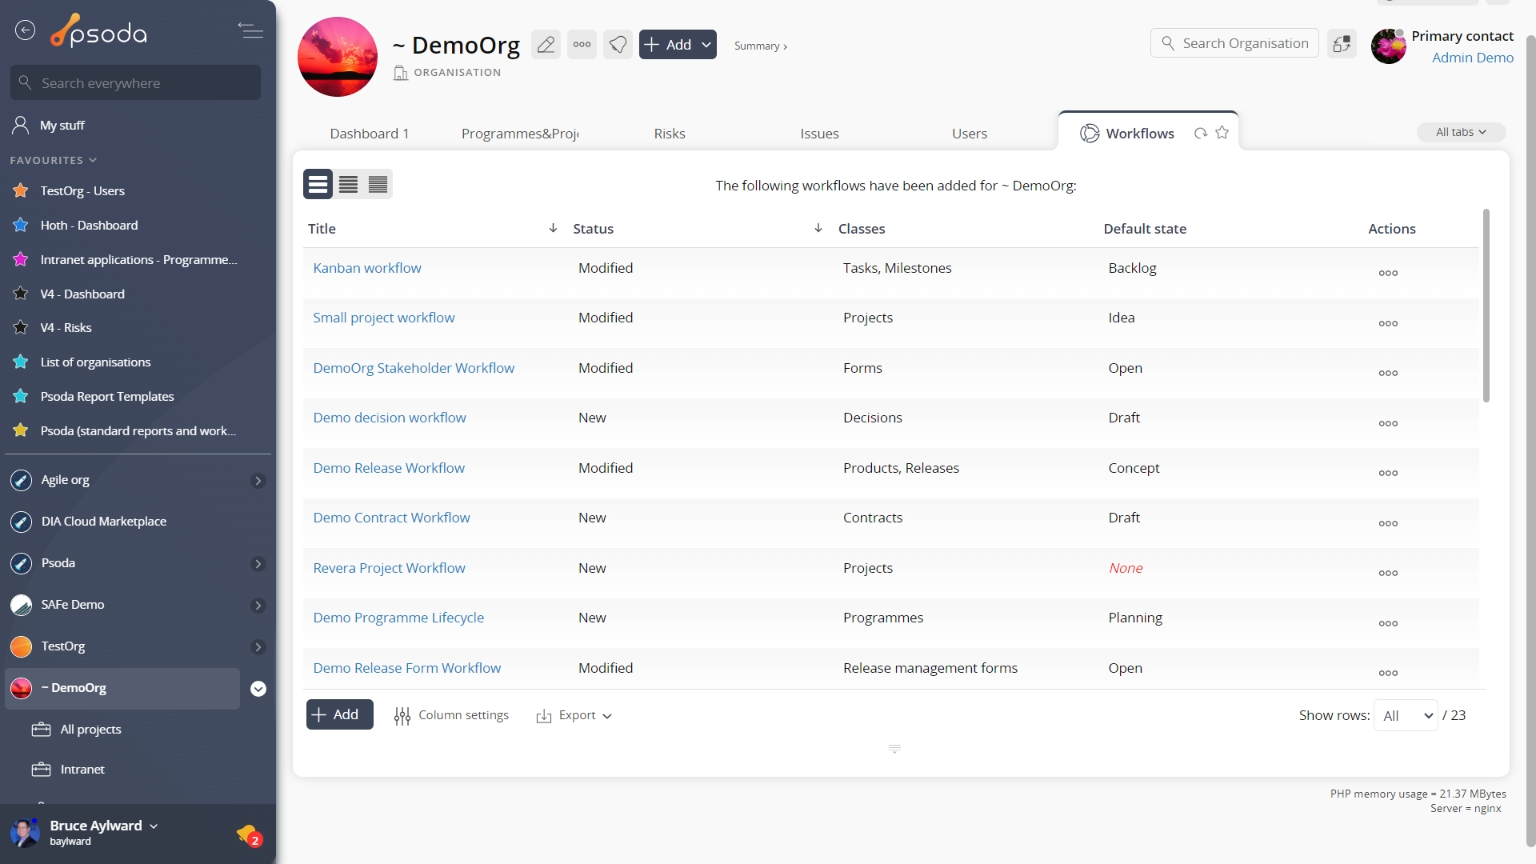Click the back arrow beside Psoda logo
This screenshot has width=1536, height=864.
click(x=25, y=31)
